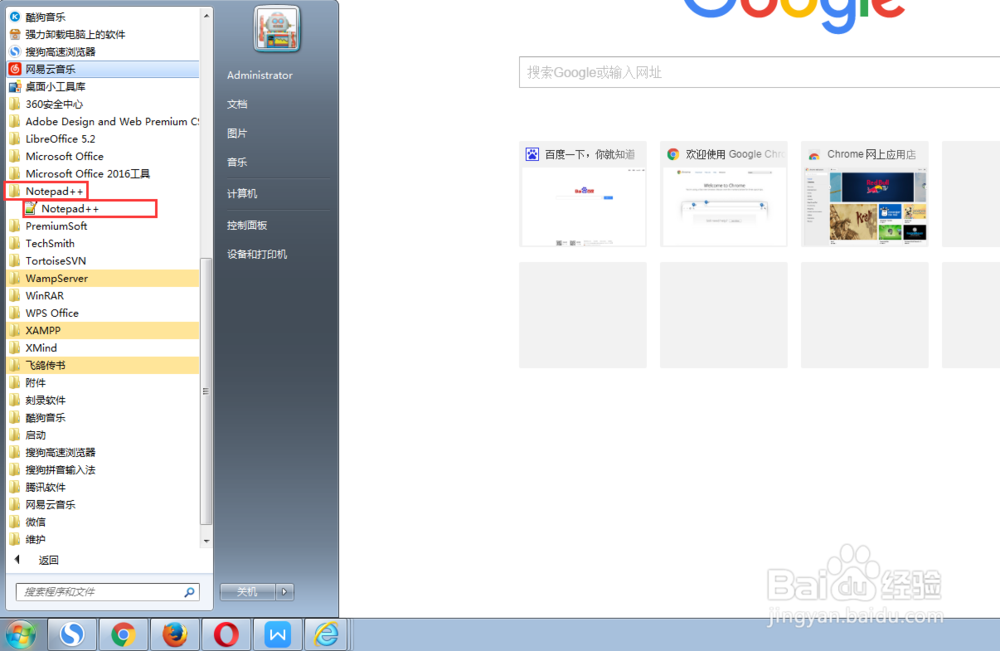Expand the 微信 folder
This screenshot has height=651, width=1000.
point(102,522)
